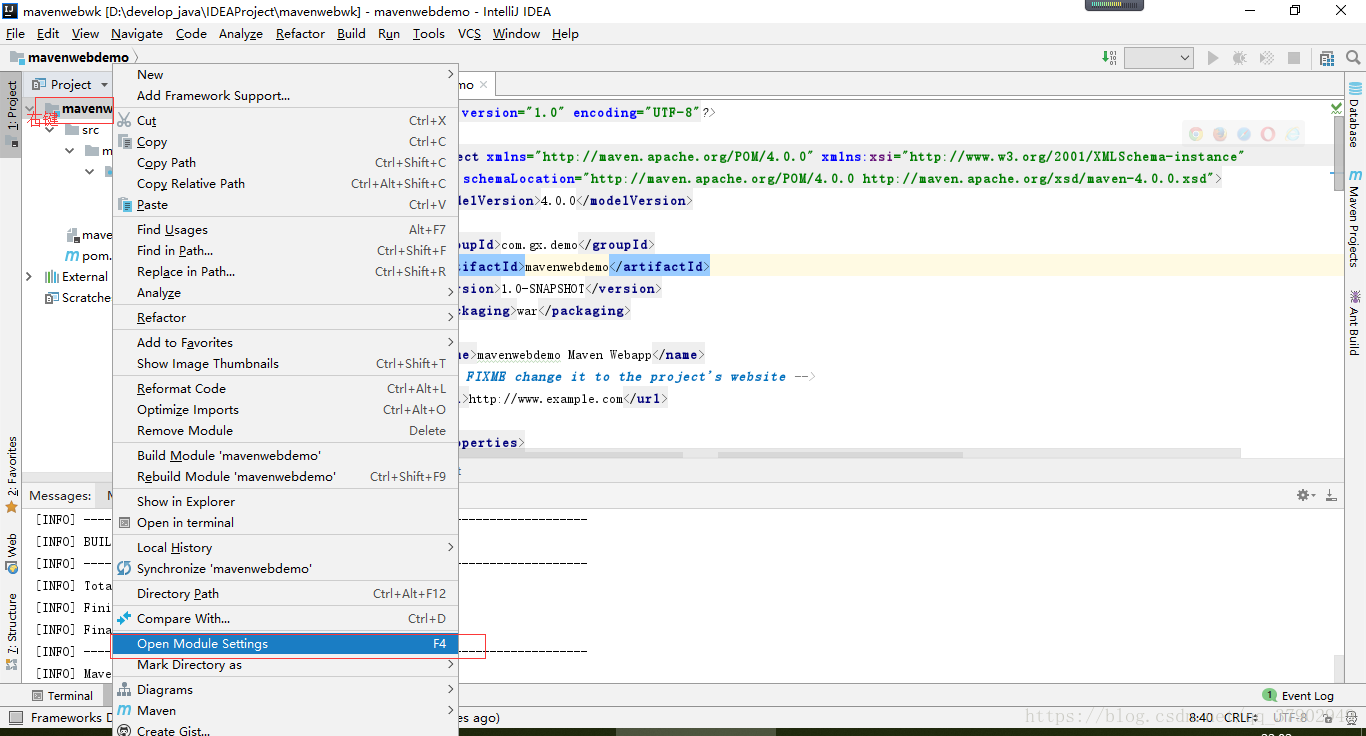
Task: Open pom in Firefox browser icon
Action: click(1220, 134)
